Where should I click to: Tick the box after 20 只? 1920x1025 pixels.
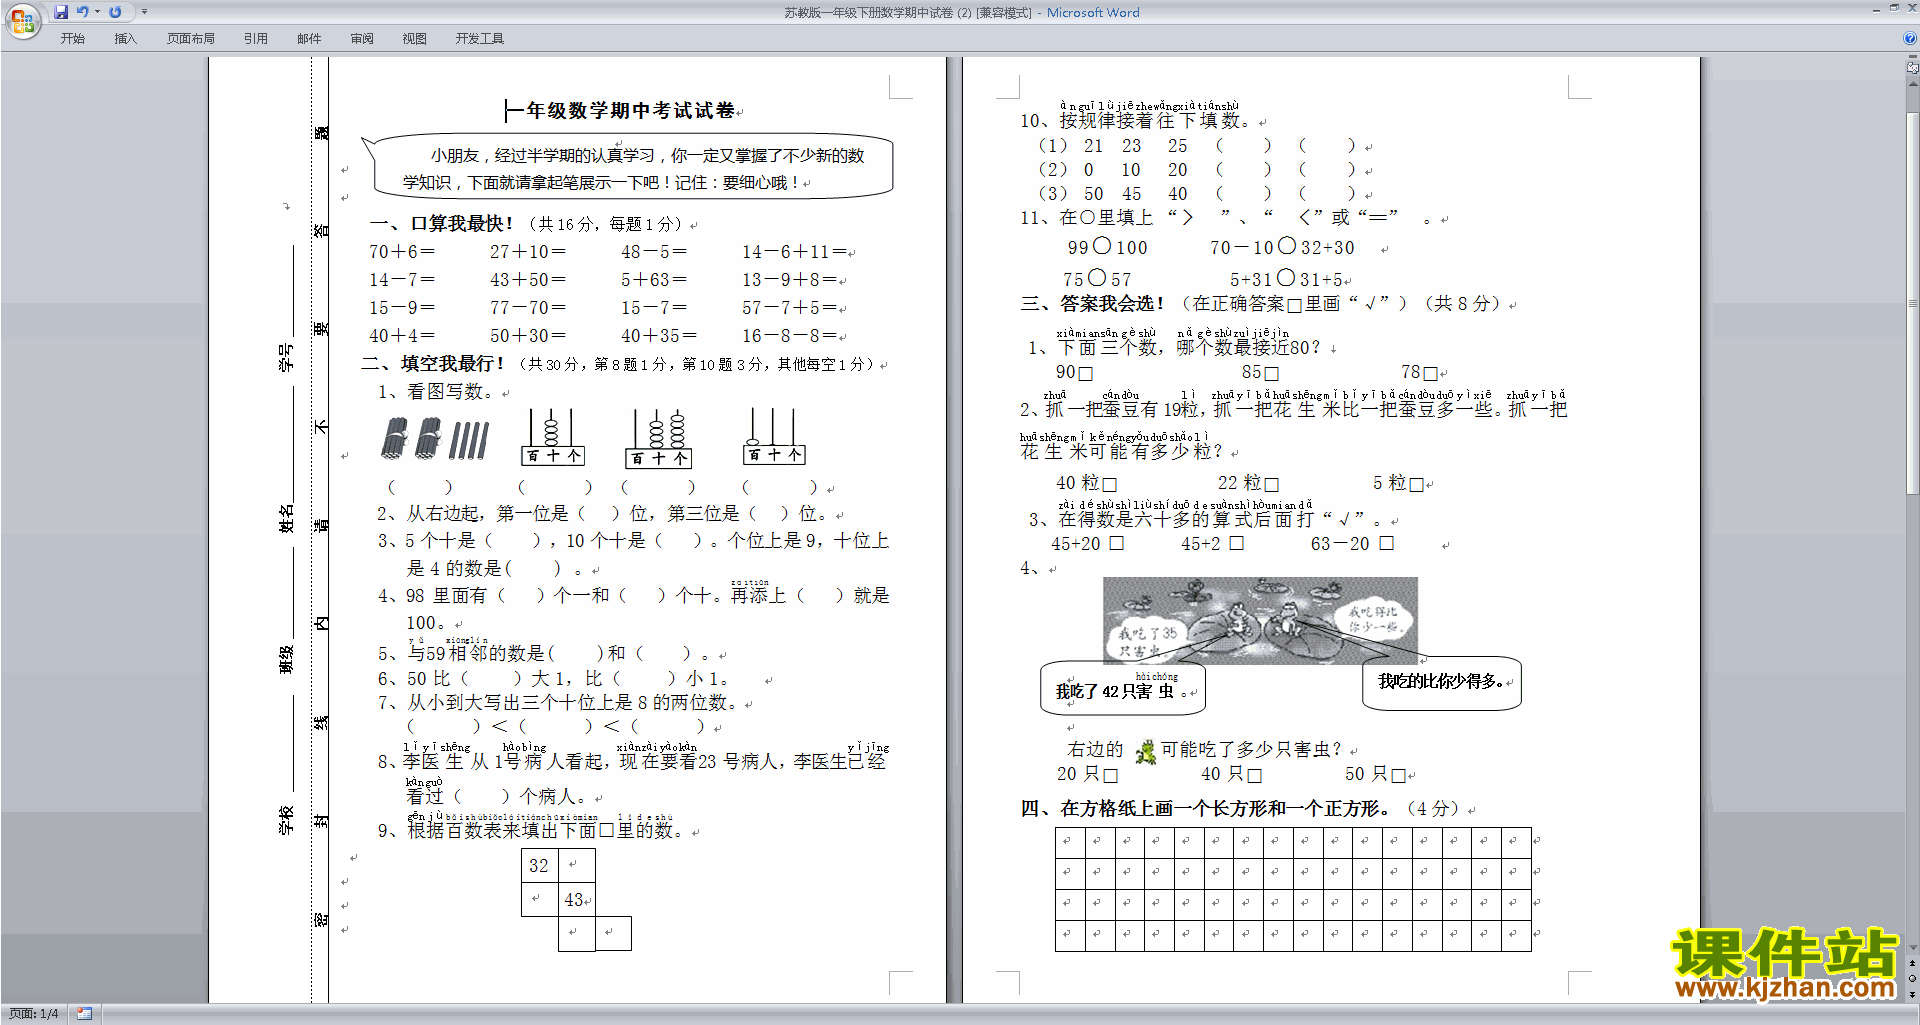point(1111,775)
